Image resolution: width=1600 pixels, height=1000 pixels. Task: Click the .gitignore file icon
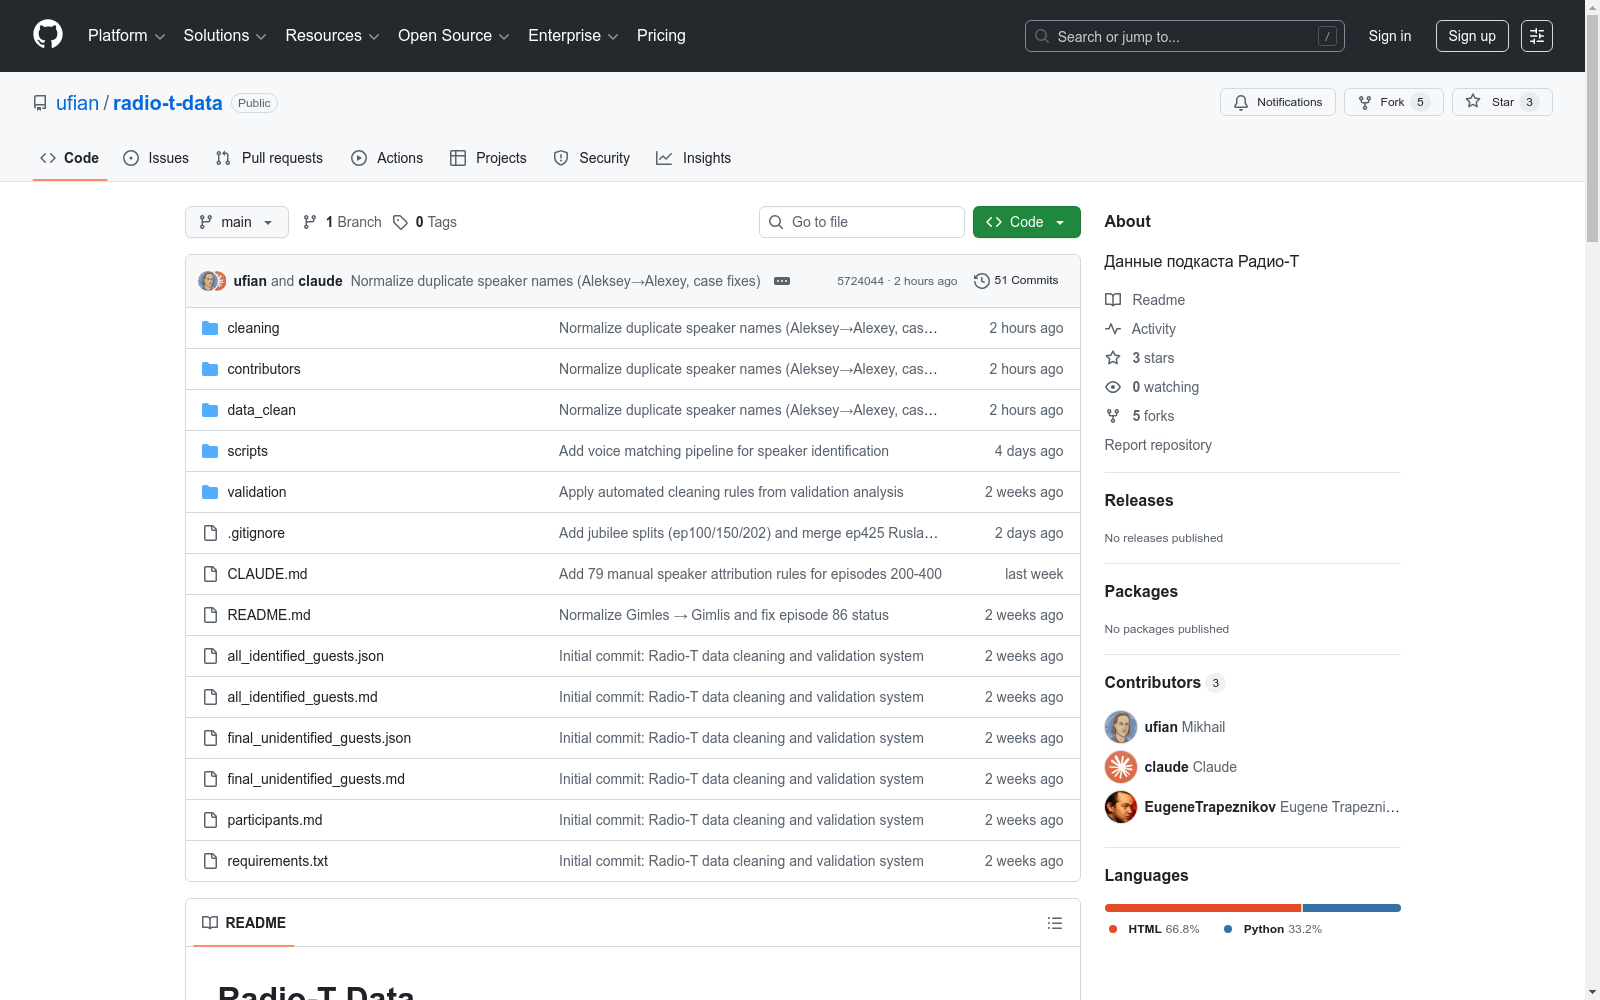point(210,533)
